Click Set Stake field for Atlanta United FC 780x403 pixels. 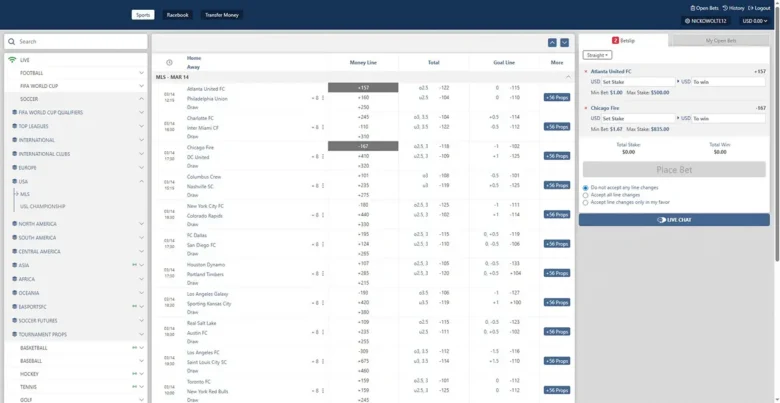(638, 82)
